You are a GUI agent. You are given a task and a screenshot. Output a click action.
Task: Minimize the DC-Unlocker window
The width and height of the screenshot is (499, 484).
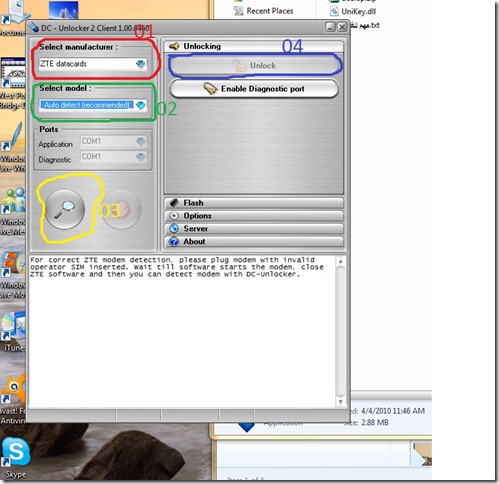(x=330, y=27)
